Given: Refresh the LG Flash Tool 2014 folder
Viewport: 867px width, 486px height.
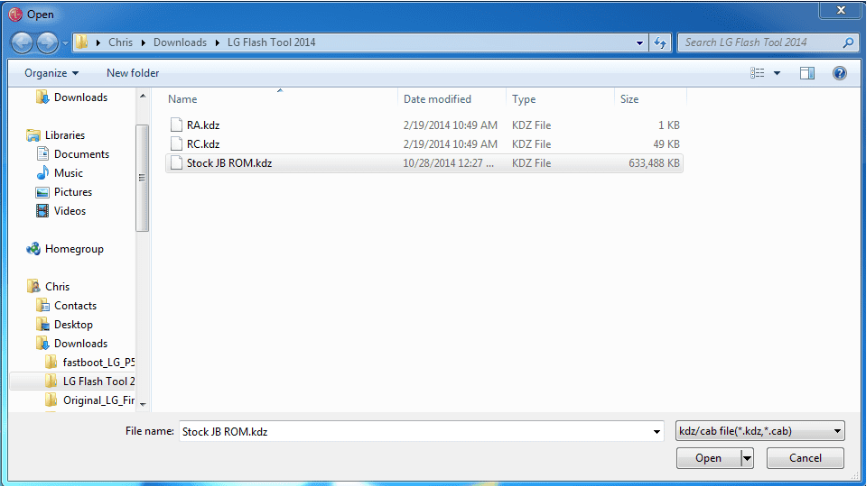Looking at the screenshot, I should point(660,43).
